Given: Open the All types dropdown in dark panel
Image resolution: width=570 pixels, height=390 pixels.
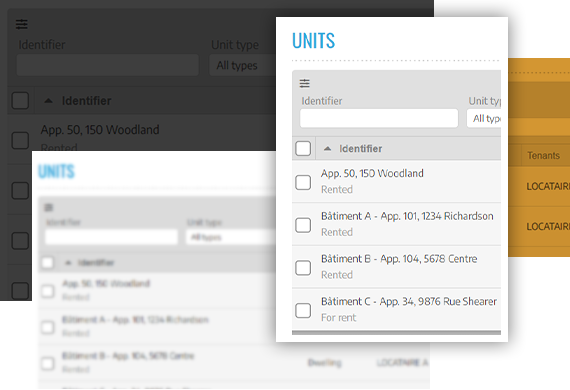Looking at the screenshot, I should pos(242,65).
